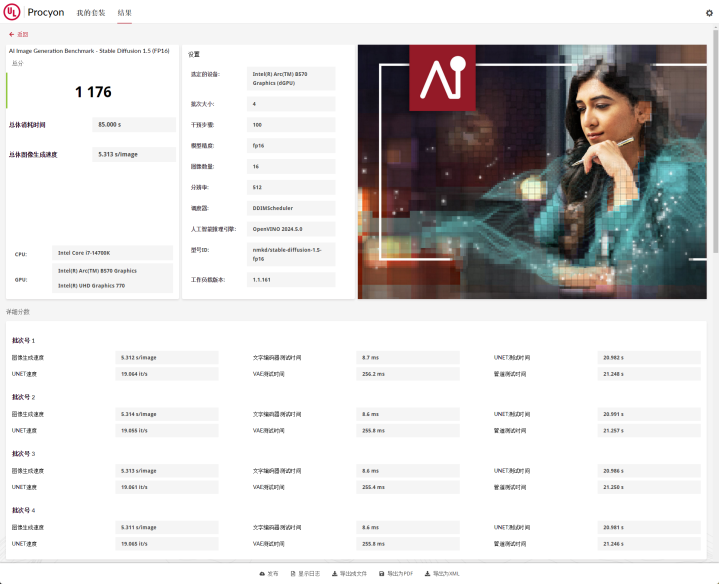Click the Intel(R) UHD Graphics 770 entry
719x584 pixels.
tap(91, 286)
